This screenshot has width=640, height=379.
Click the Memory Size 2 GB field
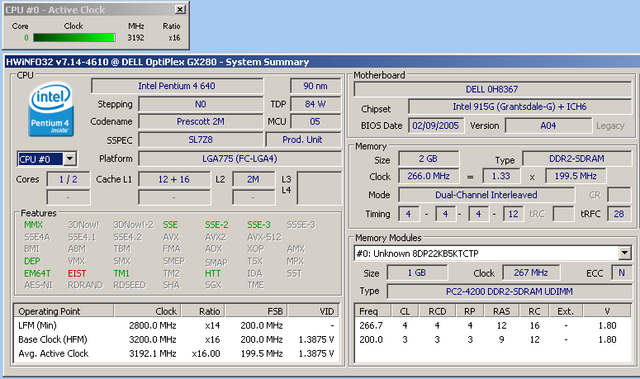pos(428,159)
